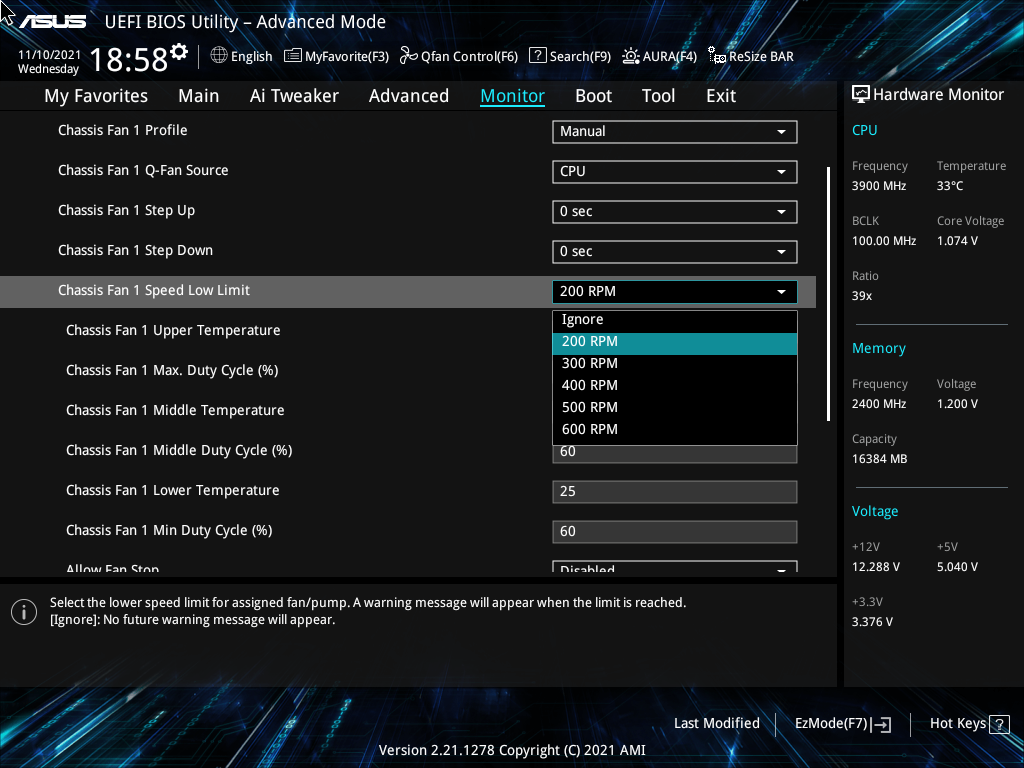Click Ratio 39x value
Viewport: 1024px width, 768px height.
862,296
